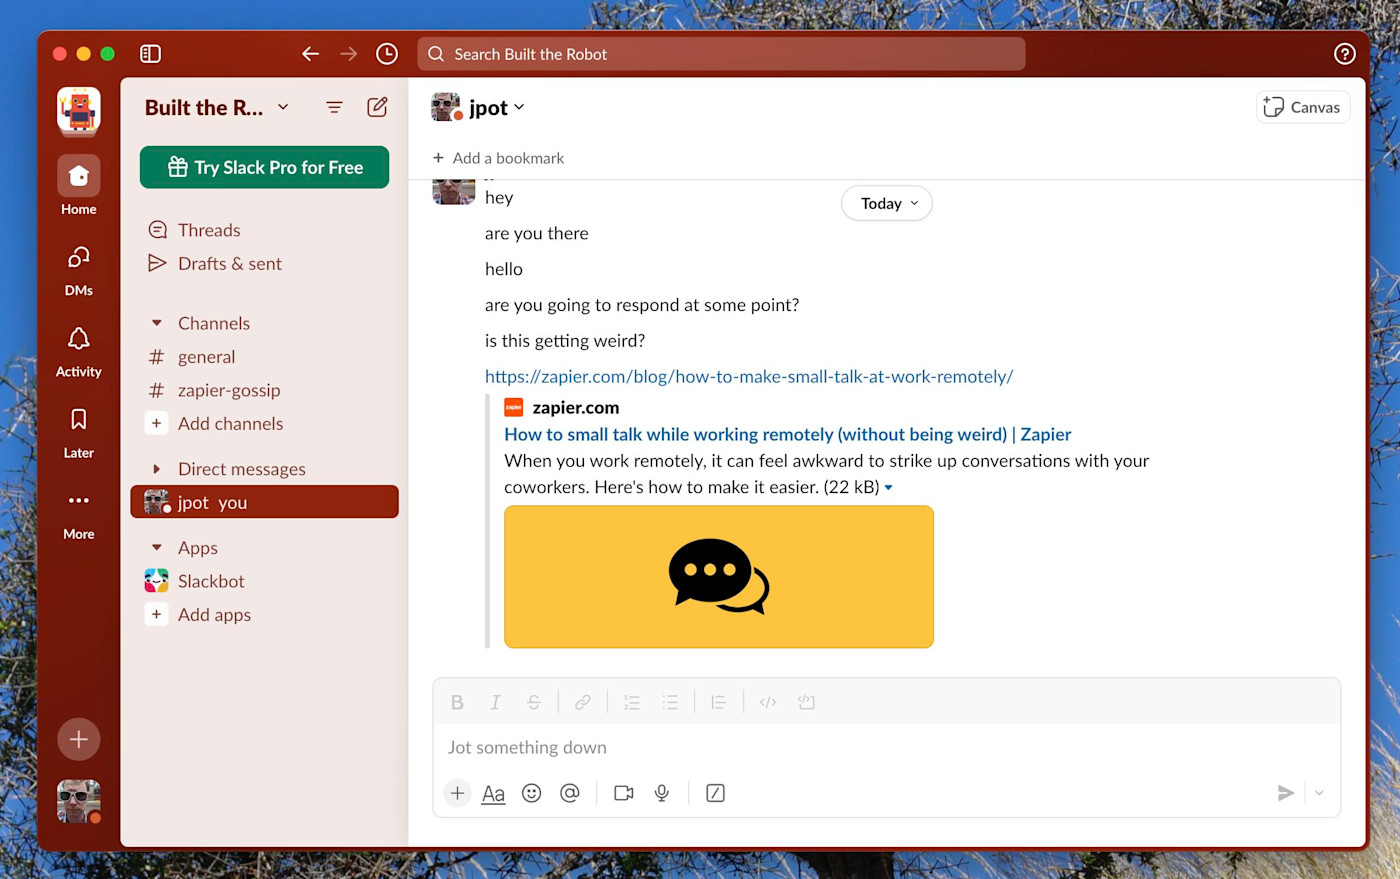Click Add a bookmark

click(498, 158)
